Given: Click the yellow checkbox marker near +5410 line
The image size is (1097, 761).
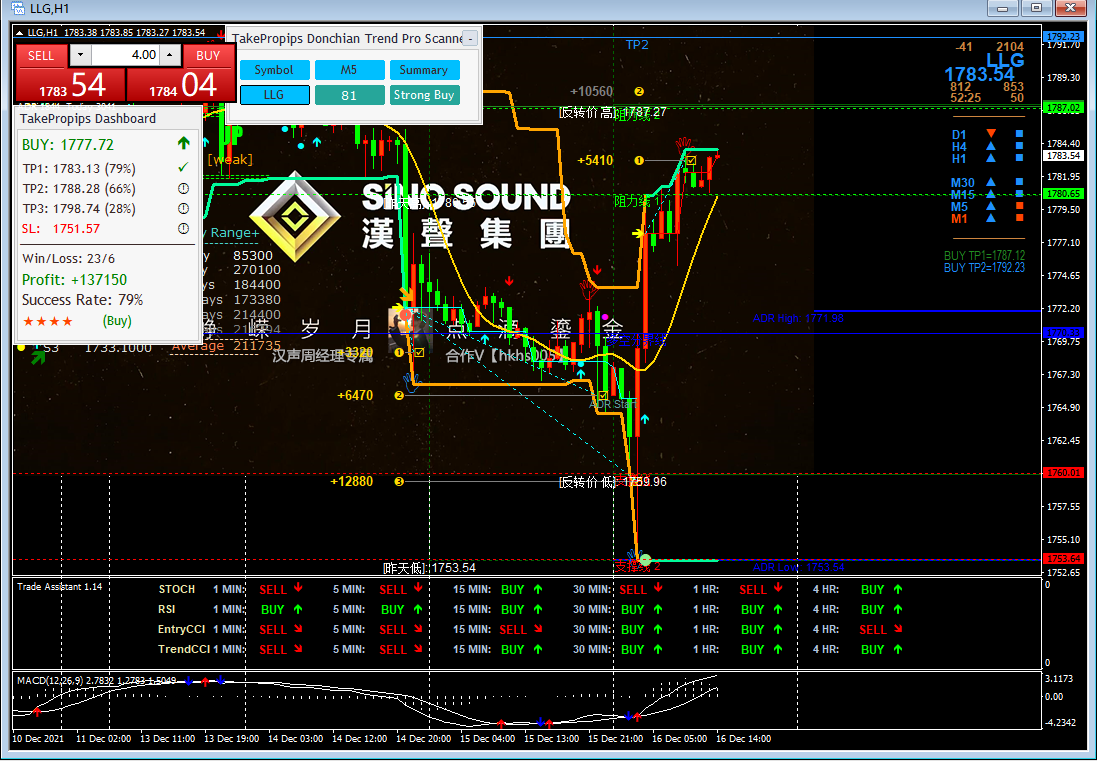Looking at the screenshot, I should 691,161.
